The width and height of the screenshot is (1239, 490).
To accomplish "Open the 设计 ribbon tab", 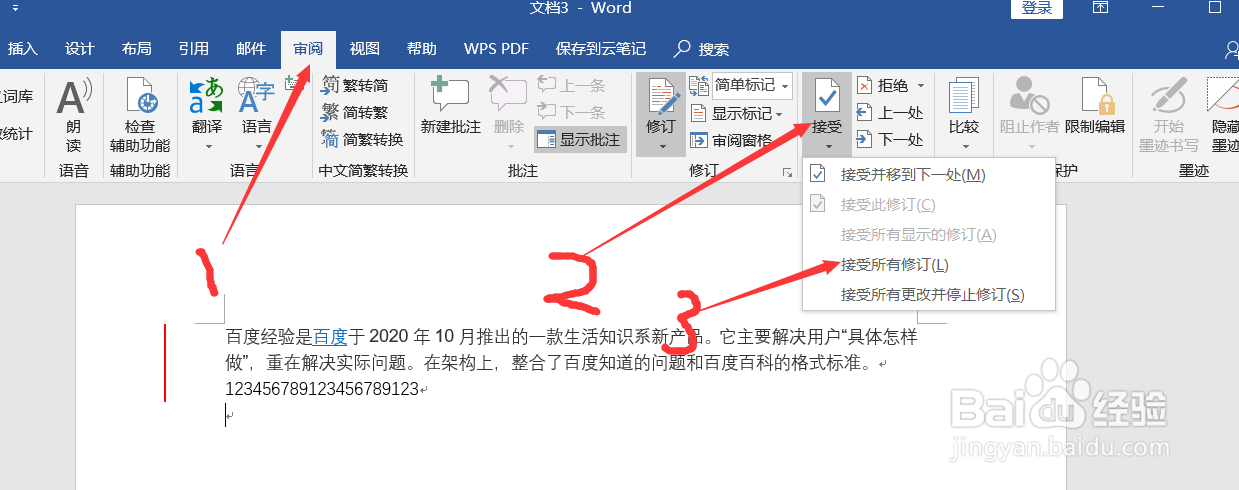I will point(79,49).
